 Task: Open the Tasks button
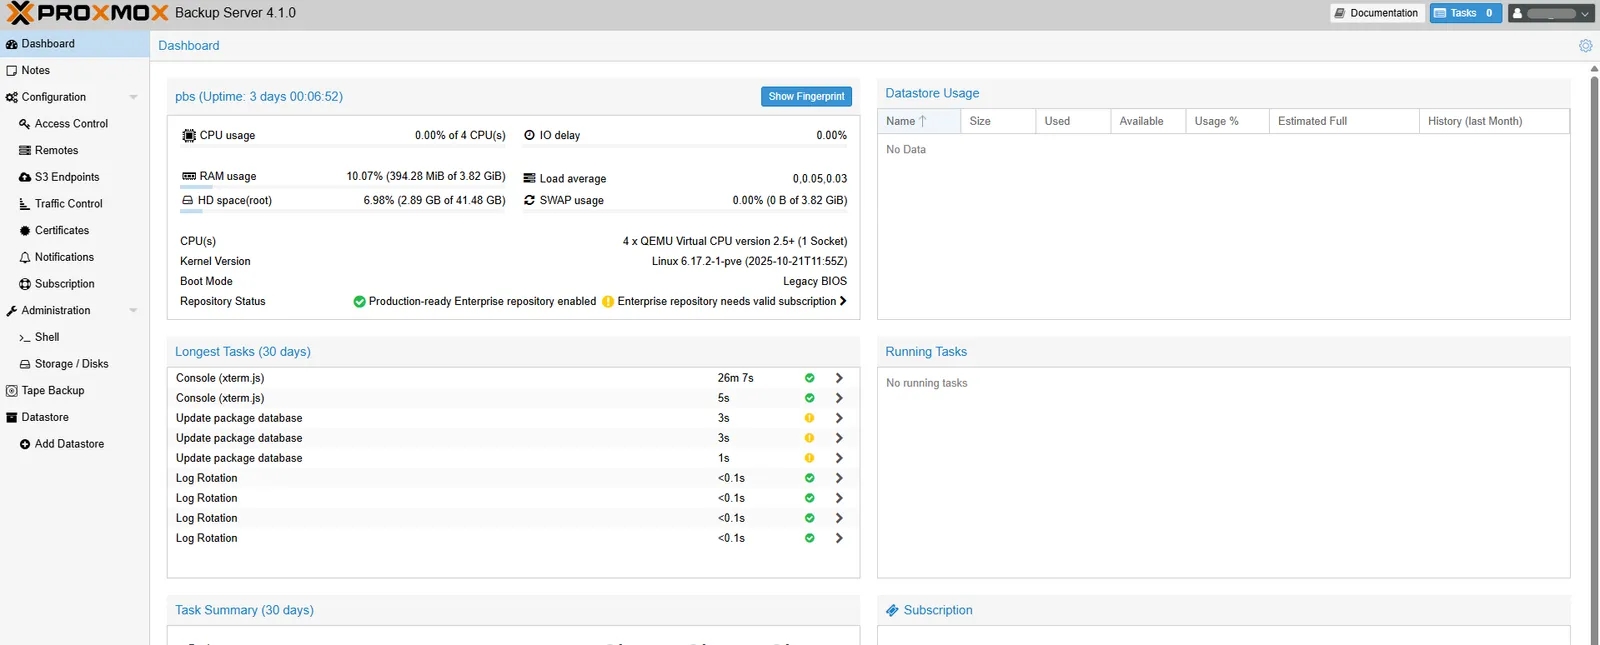(x=1466, y=13)
